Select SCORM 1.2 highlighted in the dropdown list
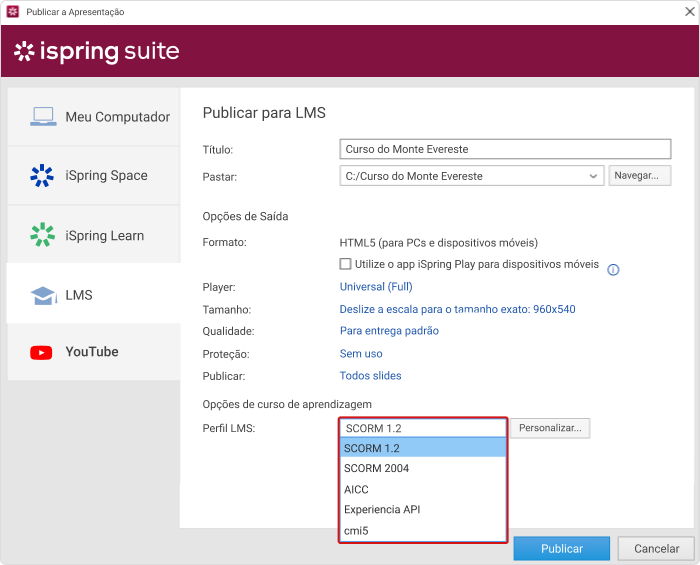Image resolution: width=700 pixels, height=565 pixels. click(x=423, y=448)
